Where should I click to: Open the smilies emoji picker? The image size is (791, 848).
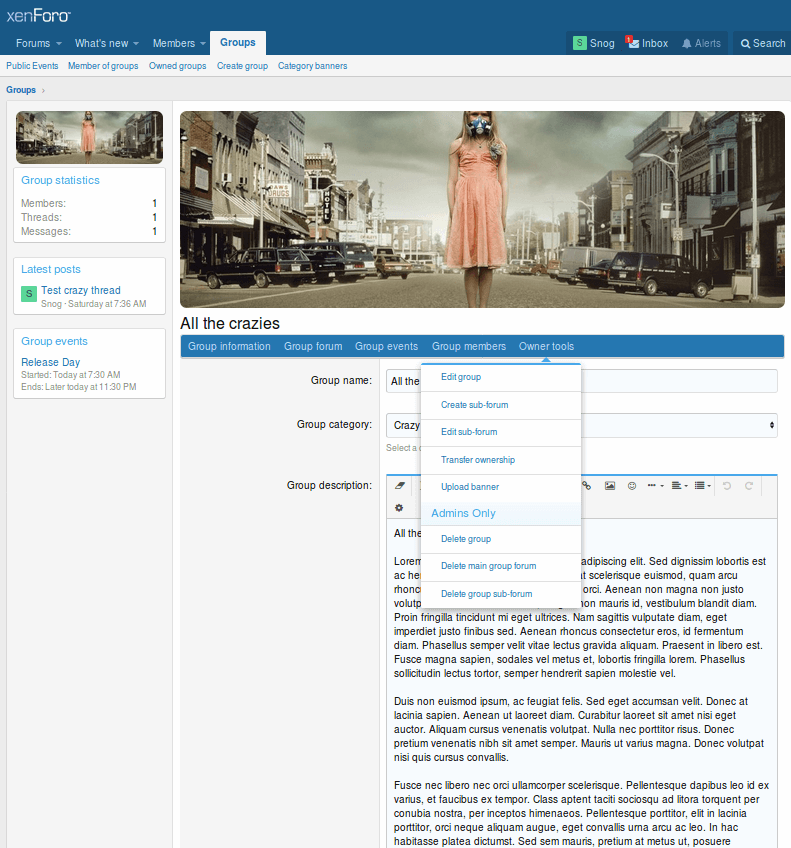click(631, 486)
